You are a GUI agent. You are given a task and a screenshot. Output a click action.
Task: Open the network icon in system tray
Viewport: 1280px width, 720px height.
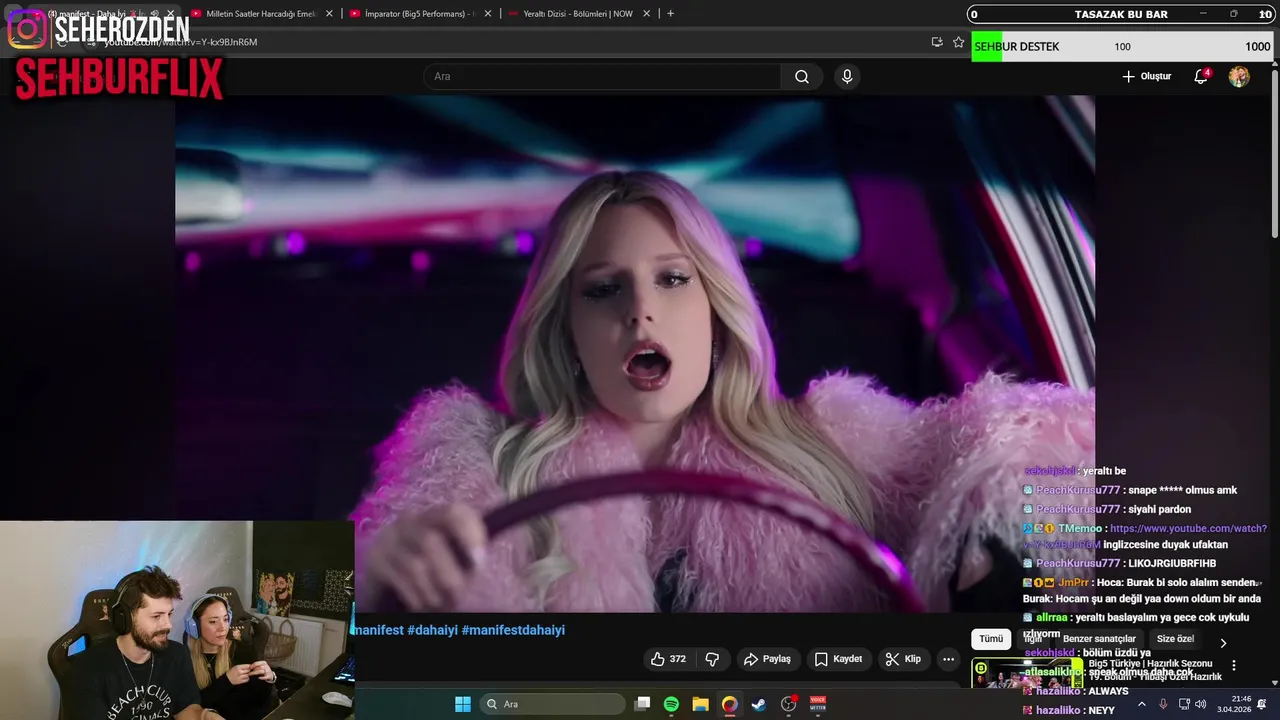pos(1184,704)
